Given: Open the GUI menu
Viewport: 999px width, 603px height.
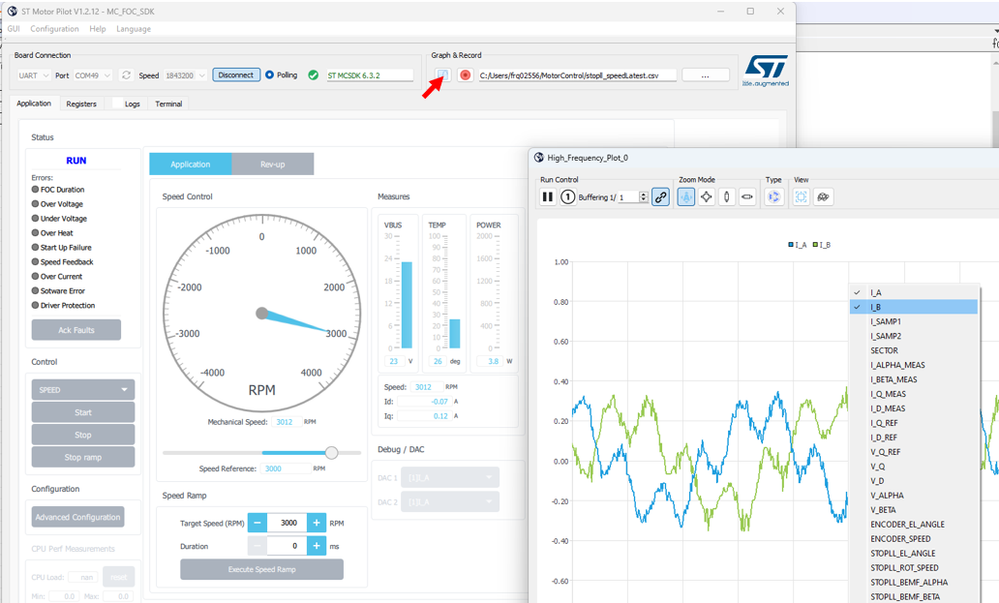Looking at the screenshot, I should (x=13, y=29).
